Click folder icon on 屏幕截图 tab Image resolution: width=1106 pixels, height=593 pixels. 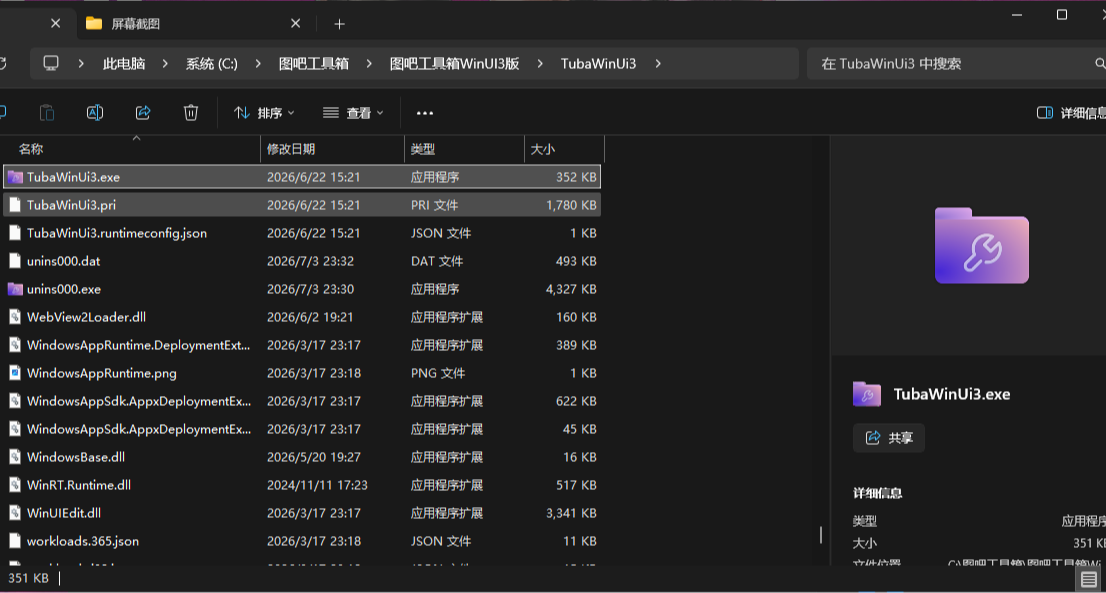pyautogui.click(x=94, y=24)
